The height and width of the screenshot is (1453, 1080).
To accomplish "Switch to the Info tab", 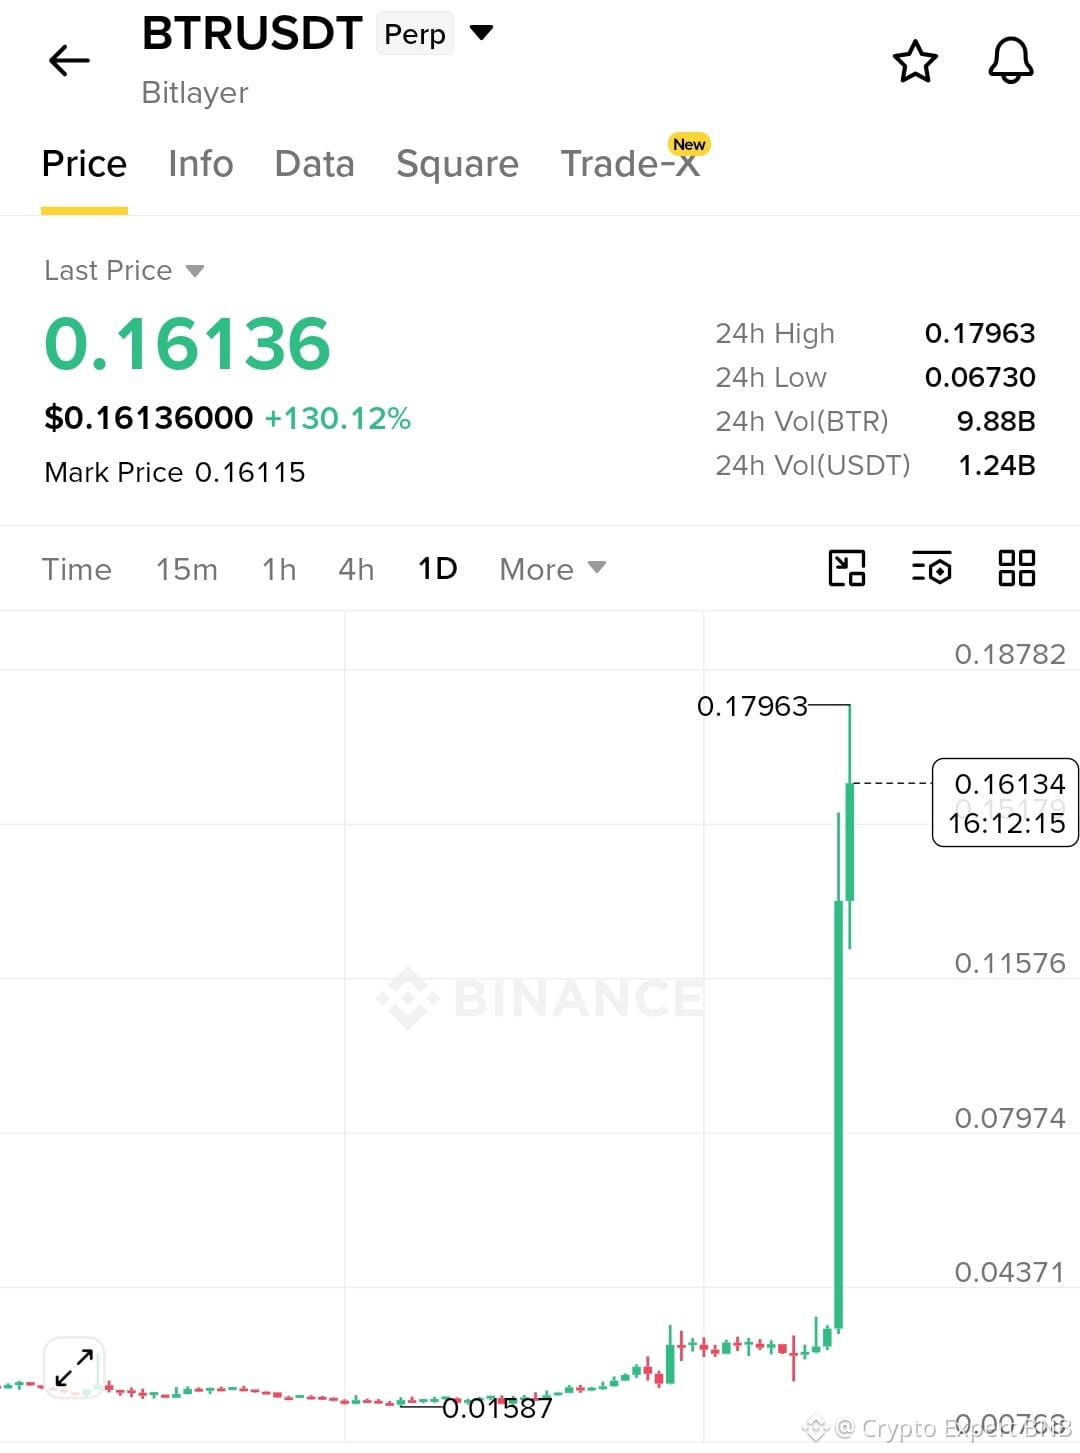I will [x=201, y=164].
